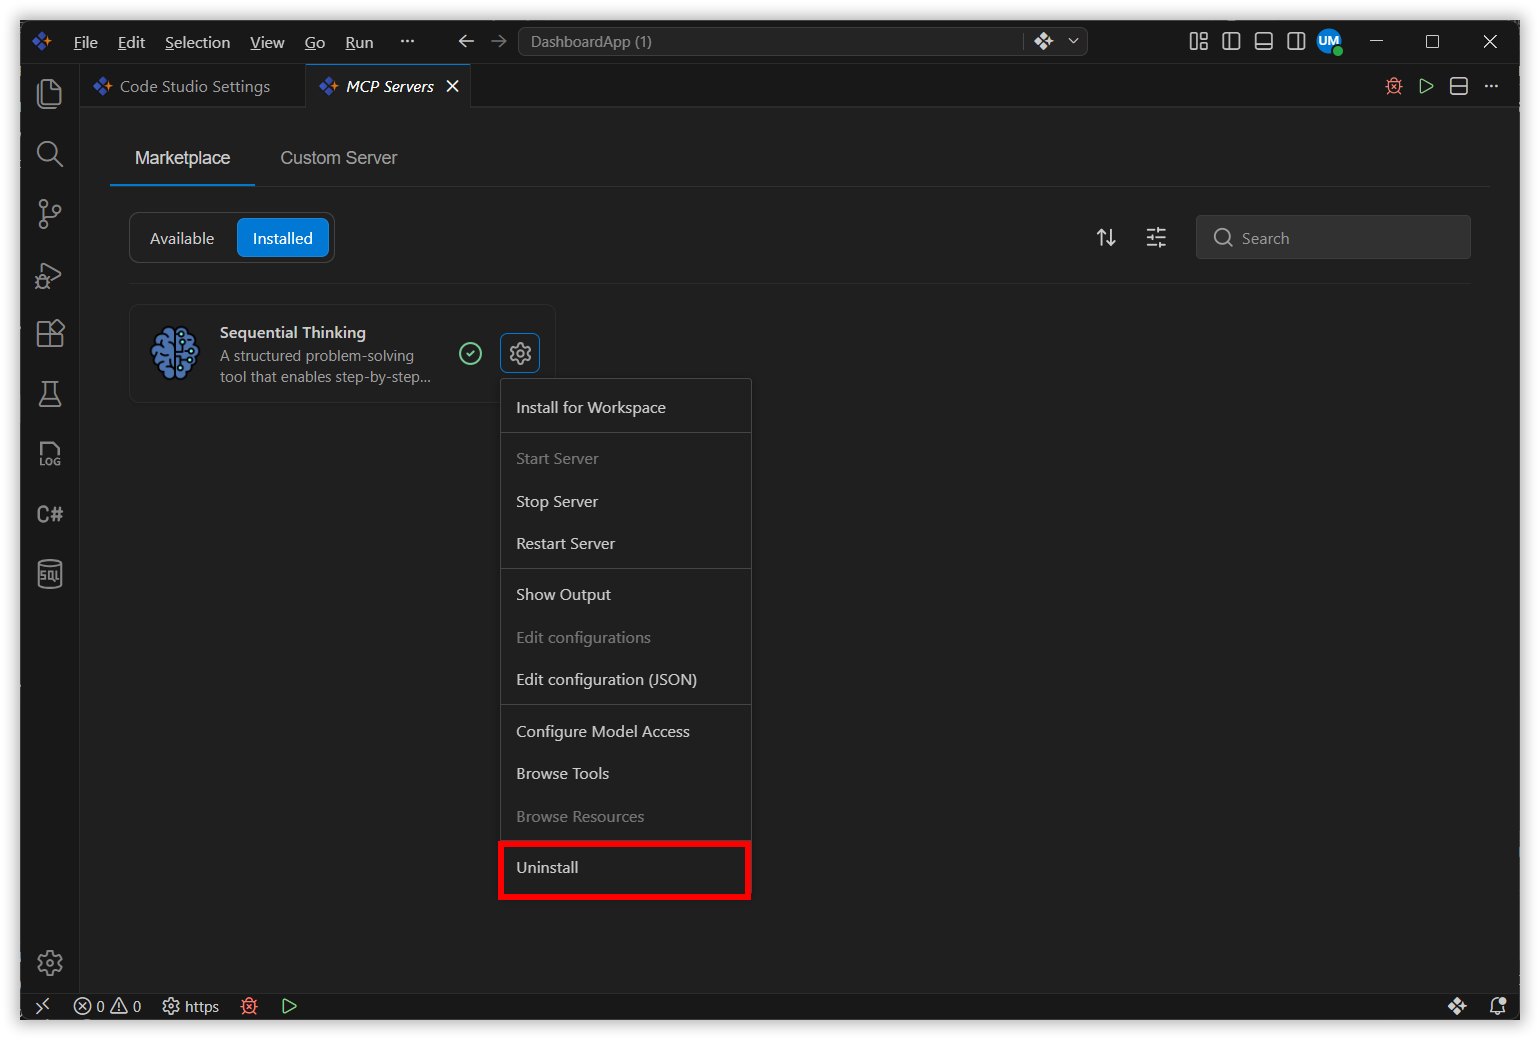
Task: Open the LOG viewer icon
Action: pos(50,454)
